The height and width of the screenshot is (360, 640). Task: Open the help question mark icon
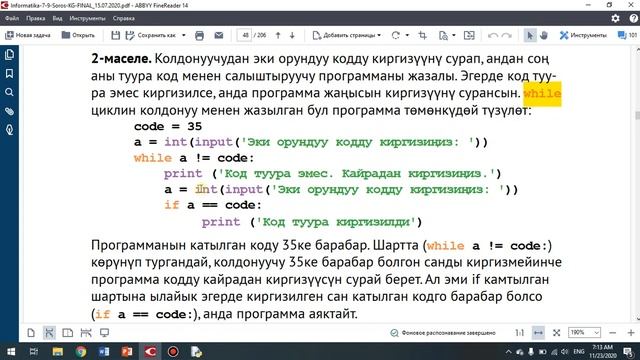[634, 18]
